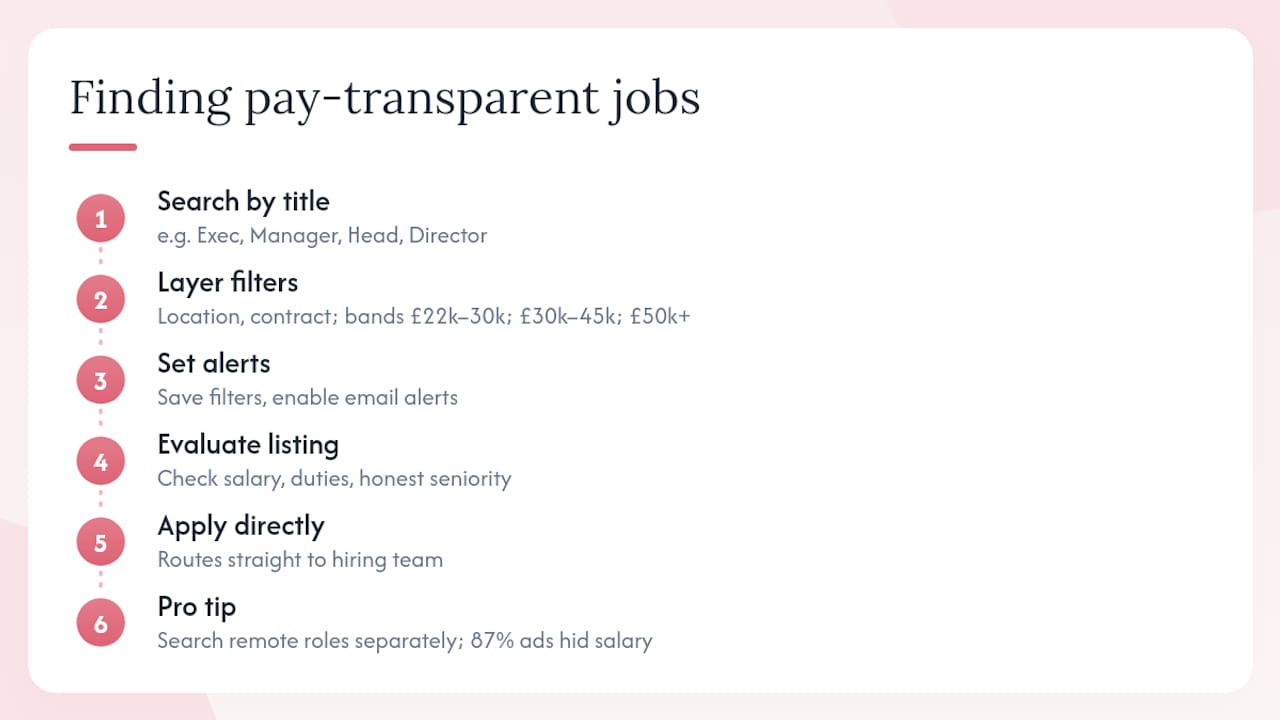The height and width of the screenshot is (720, 1280).
Task: Click 'Save filters, enable email alerts' text
Action: [308, 397]
